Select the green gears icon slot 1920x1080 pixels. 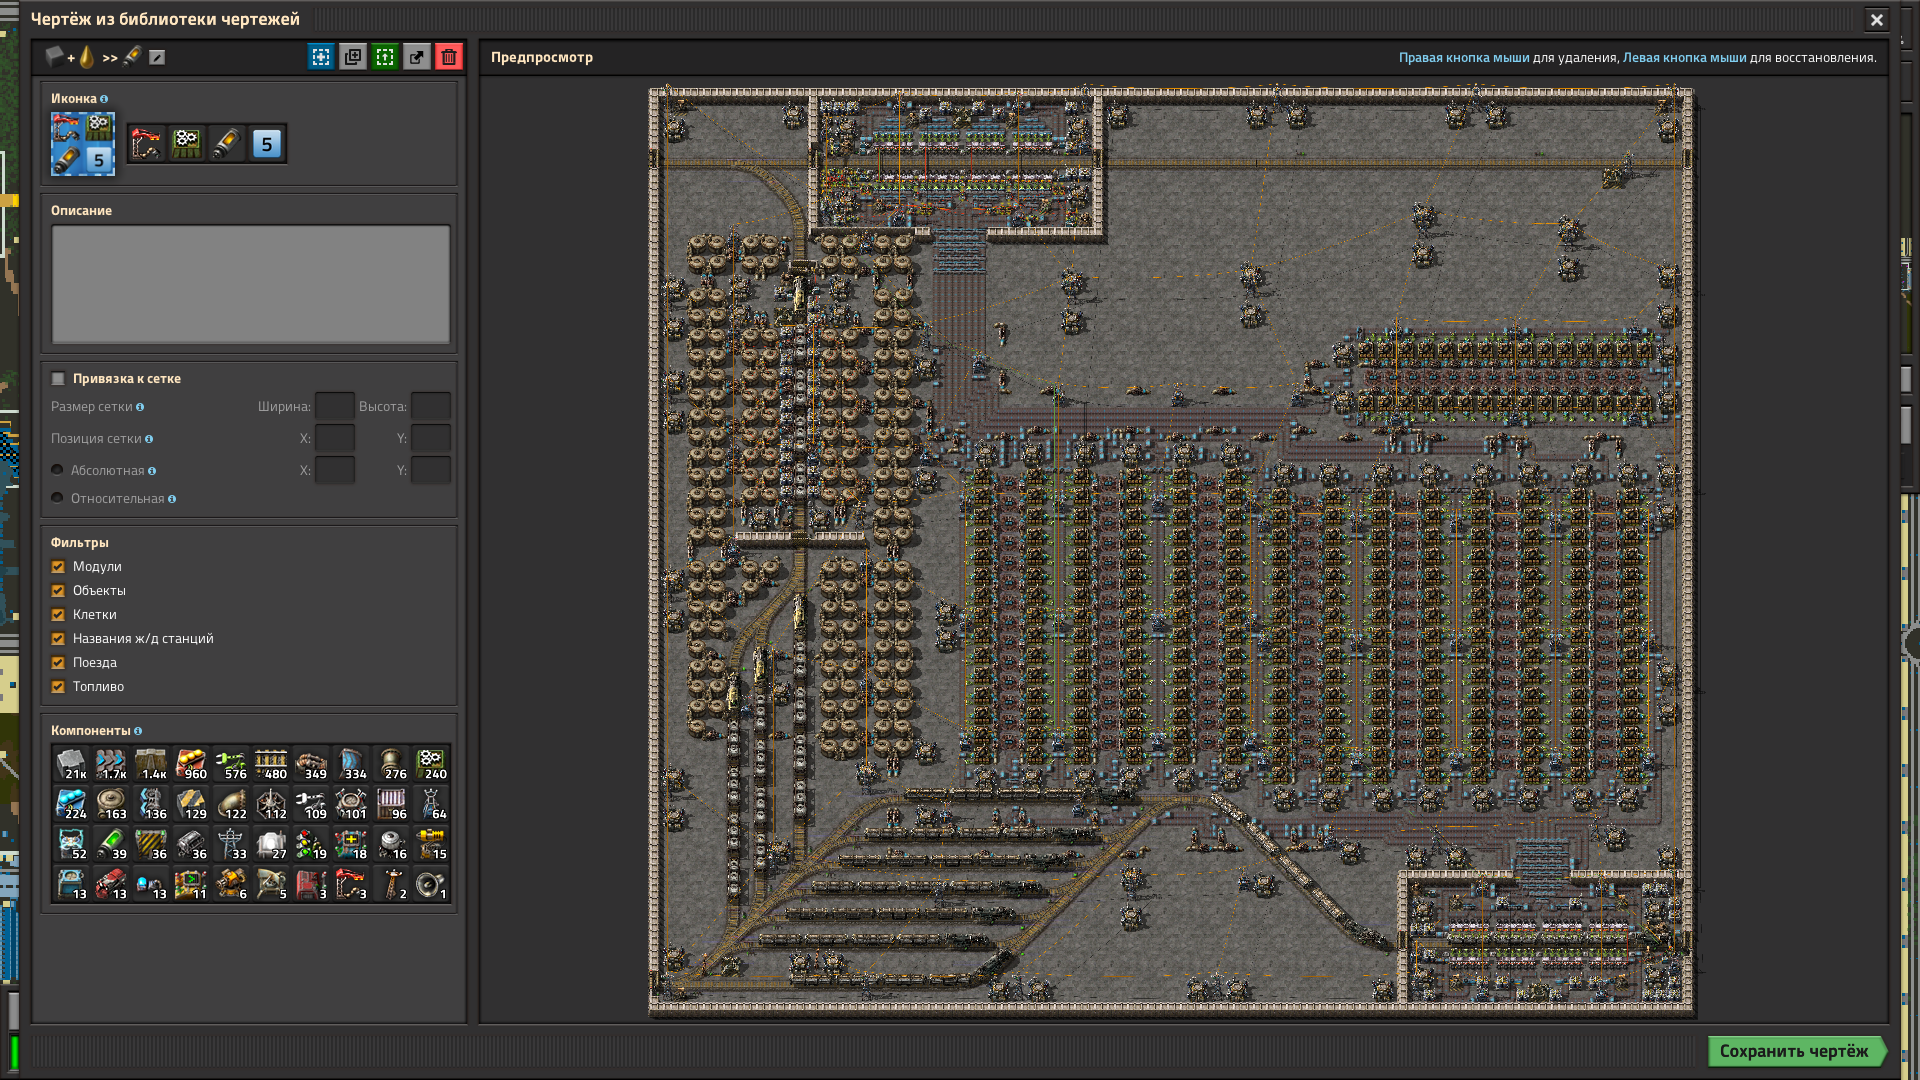click(x=187, y=144)
